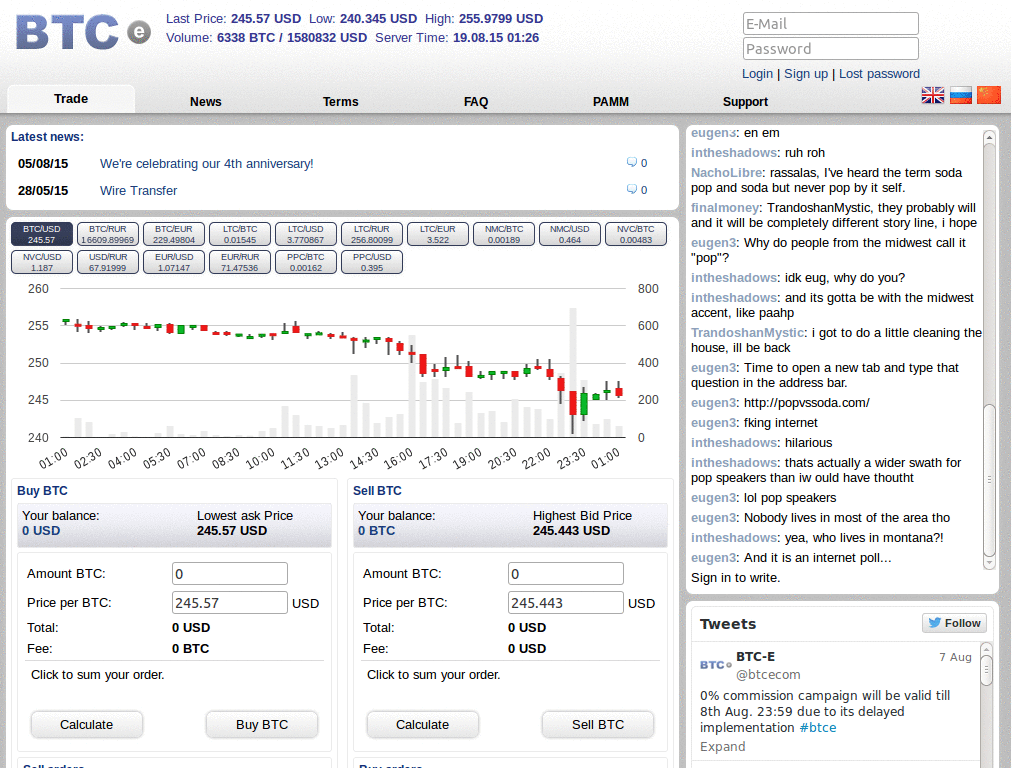This screenshot has width=1024, height=768.
Task: Click Lowest ask price 245.57 USD
Action: [x=232, y=531]
